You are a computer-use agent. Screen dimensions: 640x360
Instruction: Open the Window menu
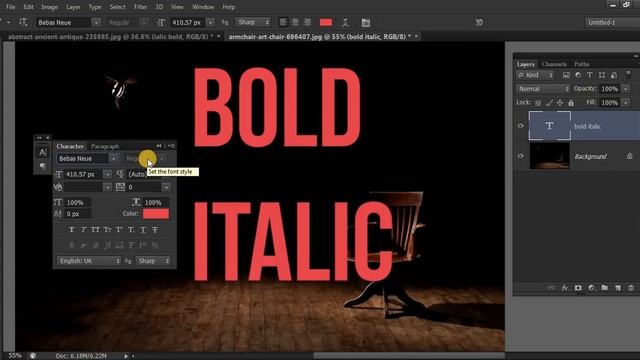203,7
